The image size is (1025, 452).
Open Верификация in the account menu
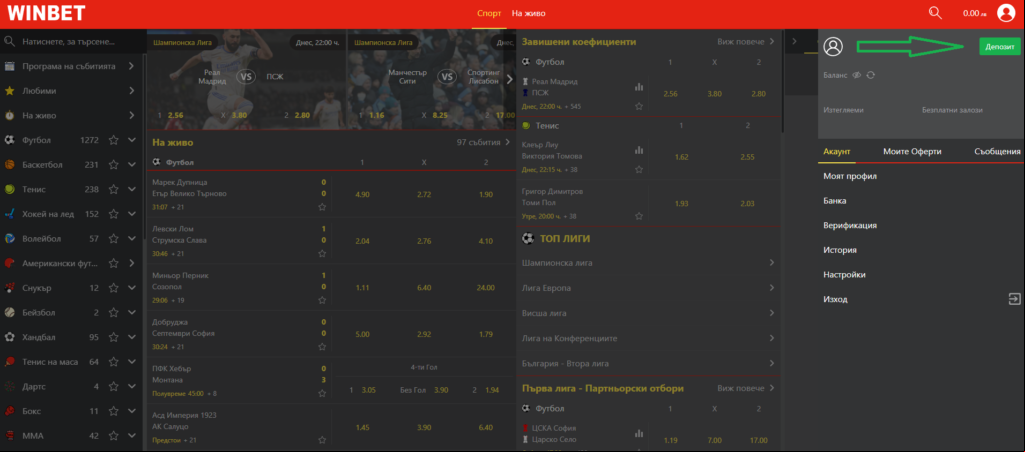pos(850,225)
